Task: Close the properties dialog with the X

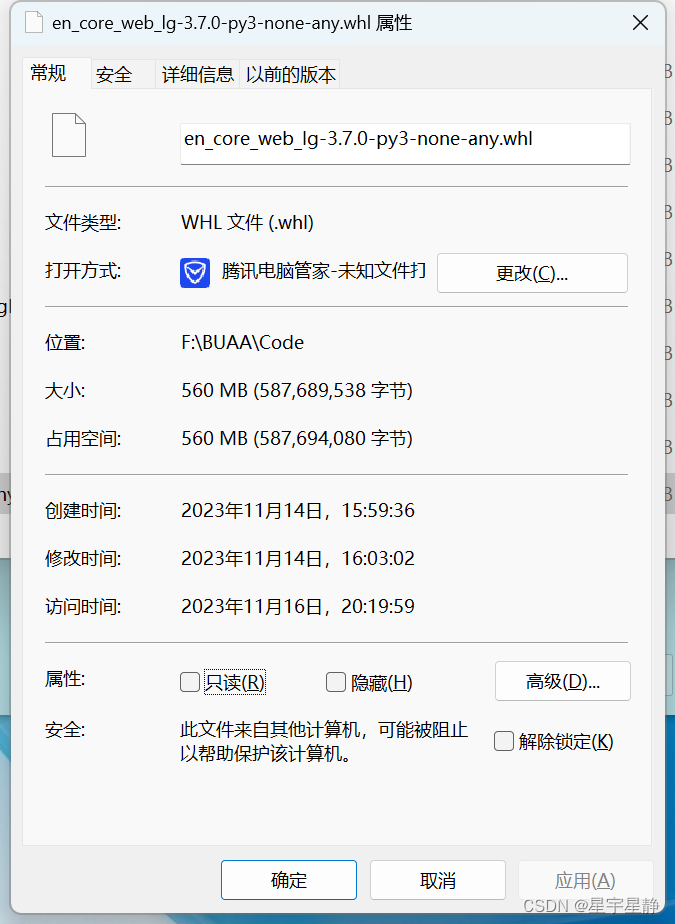Action: pyautogui.click(x=640, y=22)
